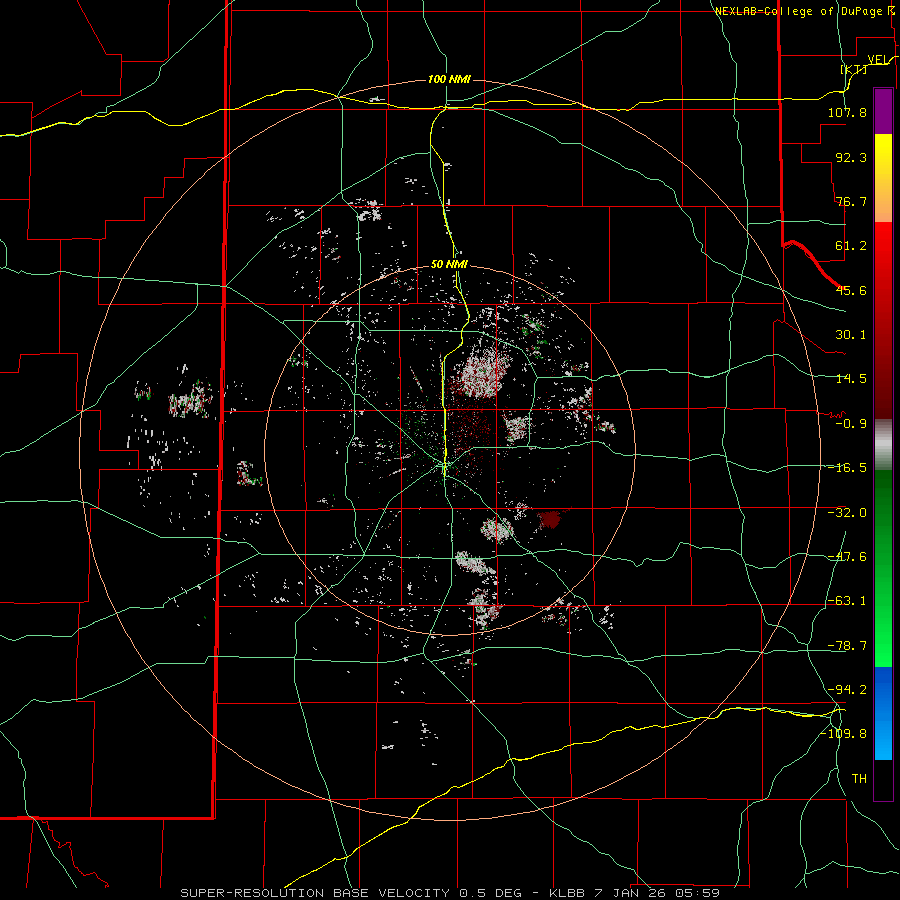The width and height of the screenshot is (900, 900).
Task: Click the 100 NMI range ring label
Action: tap(449, 79)
